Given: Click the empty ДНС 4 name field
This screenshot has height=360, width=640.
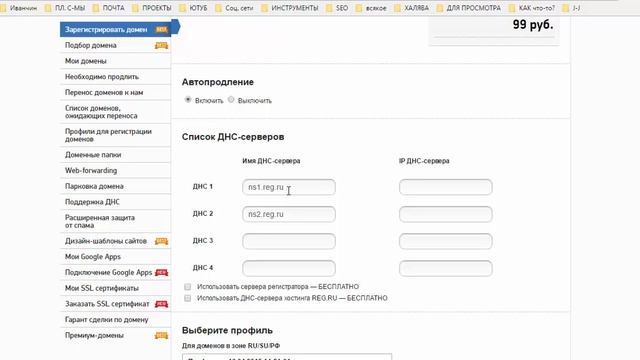Looking at the screenshot, I should 289,268.
